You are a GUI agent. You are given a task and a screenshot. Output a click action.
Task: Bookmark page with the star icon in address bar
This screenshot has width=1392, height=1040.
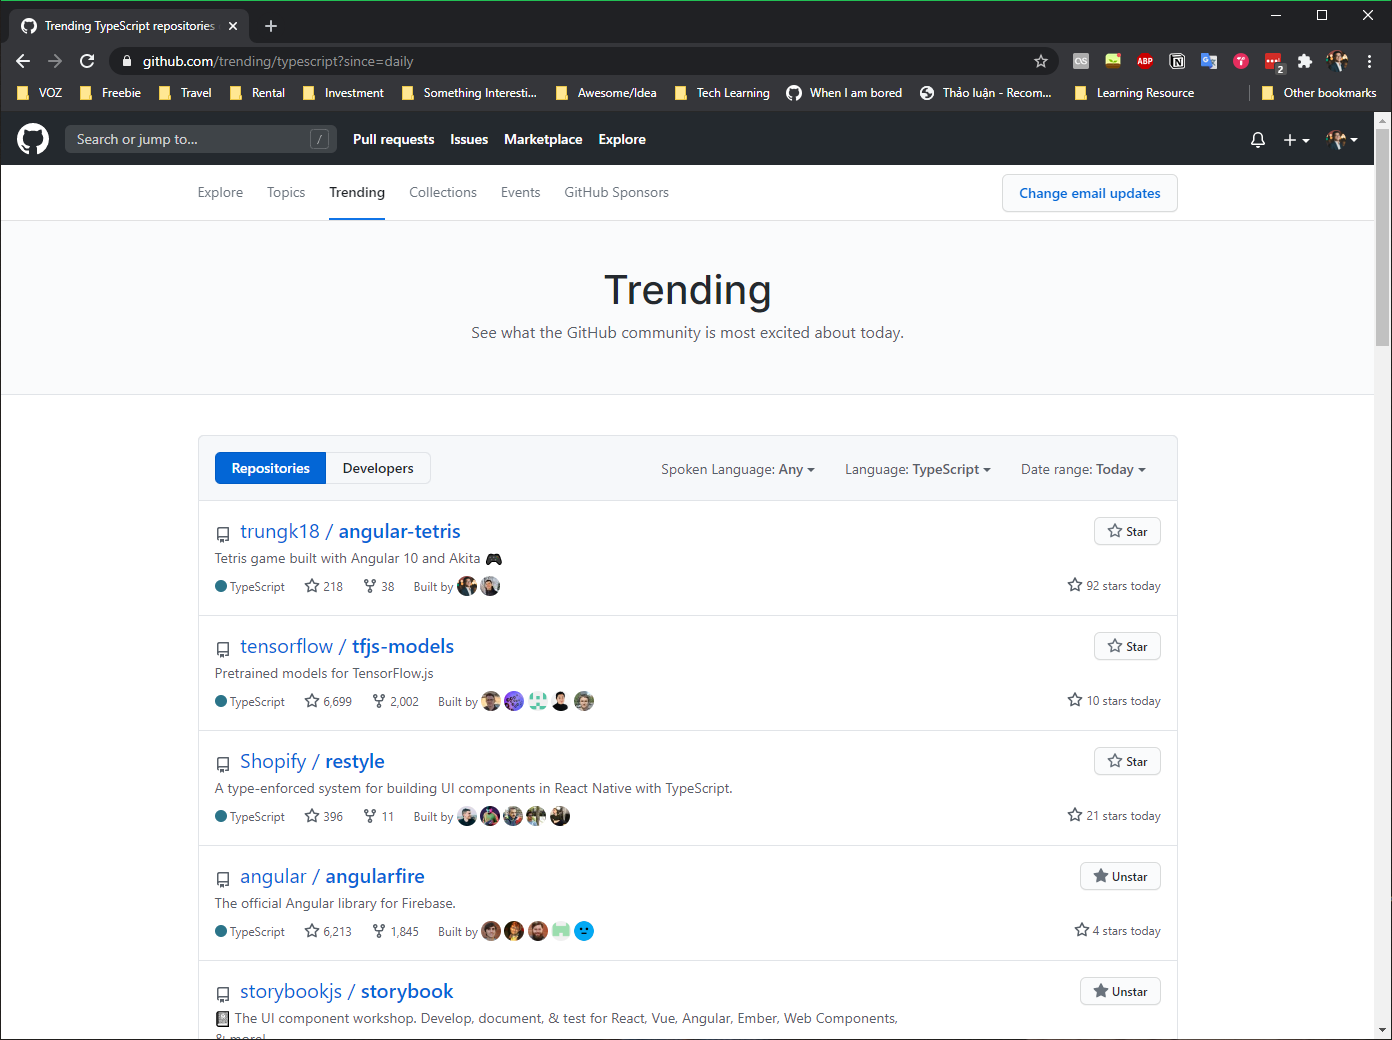click(1040, 61)
